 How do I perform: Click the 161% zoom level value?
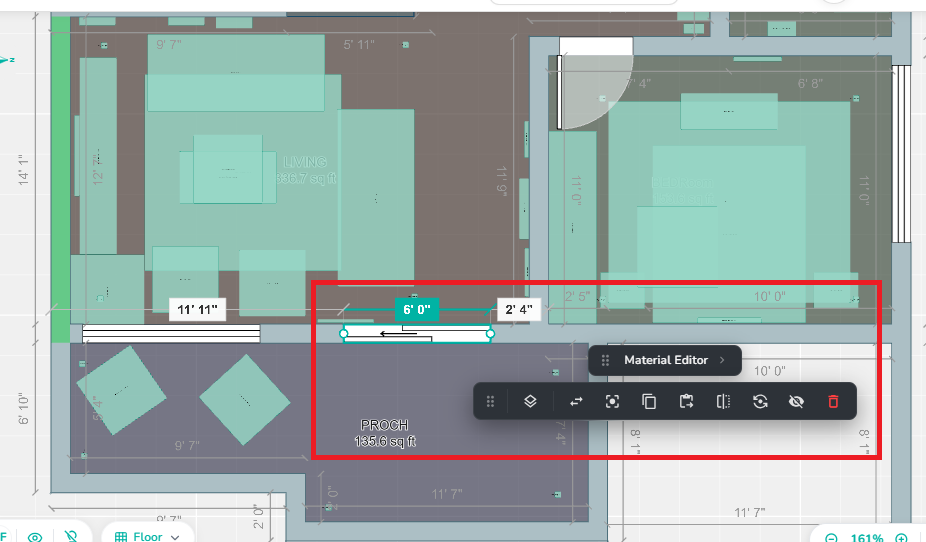click(867, 537)
